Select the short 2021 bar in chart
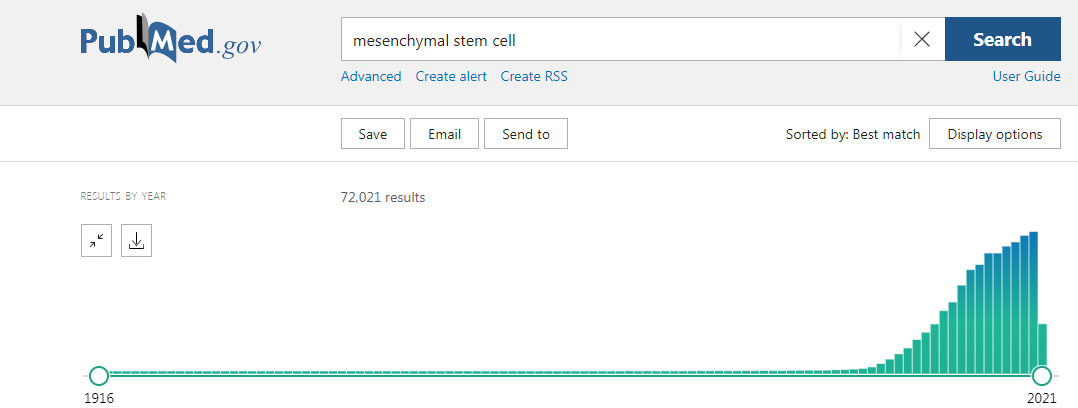Viewport: 1078px width, 408px height. pos(1042,349)
